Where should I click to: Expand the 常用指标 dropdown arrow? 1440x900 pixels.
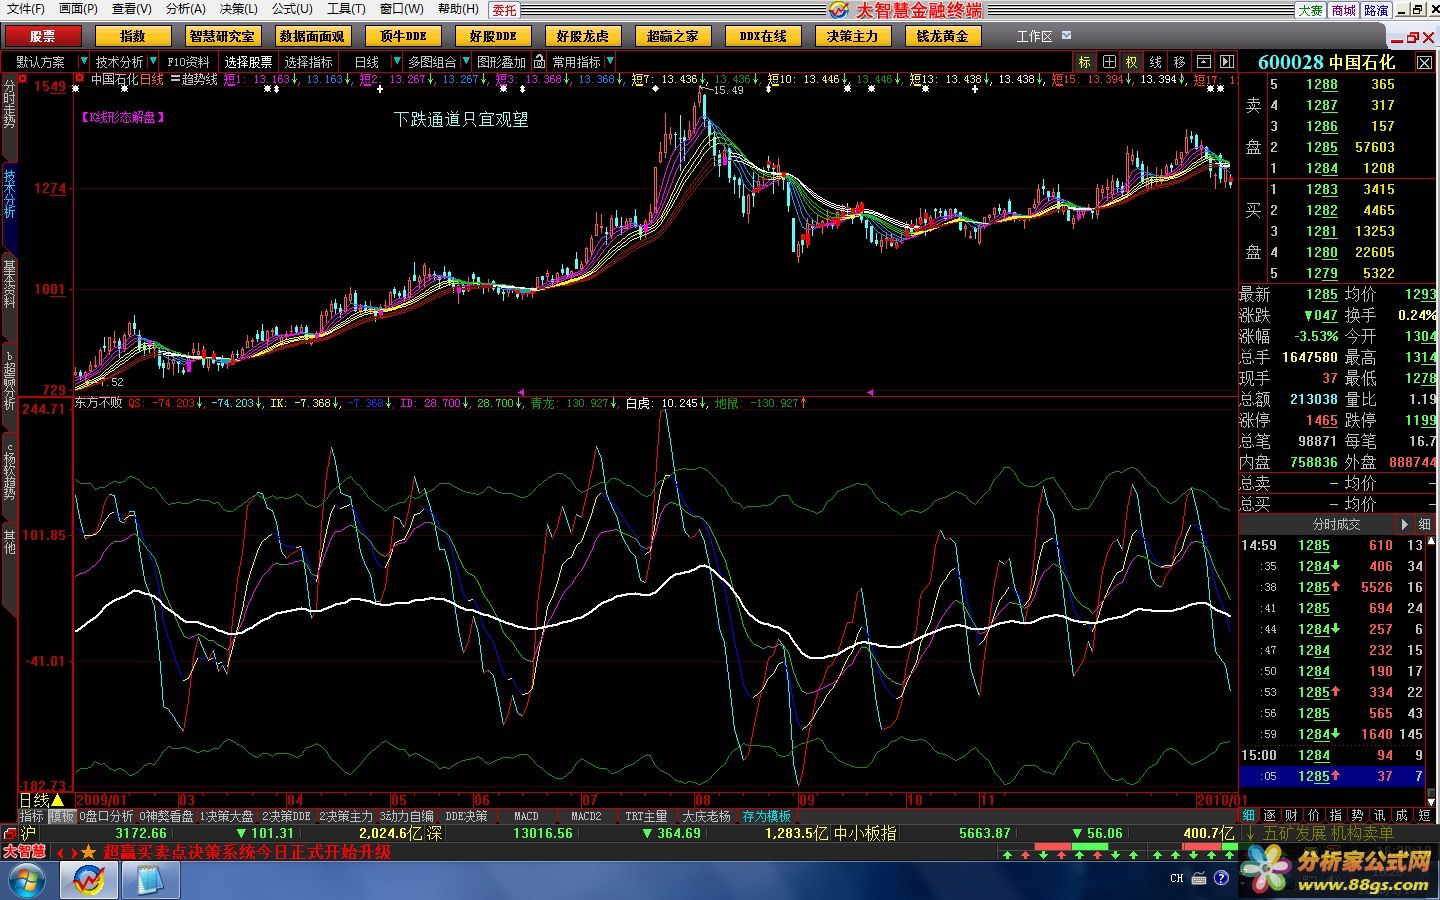(610, 62)
